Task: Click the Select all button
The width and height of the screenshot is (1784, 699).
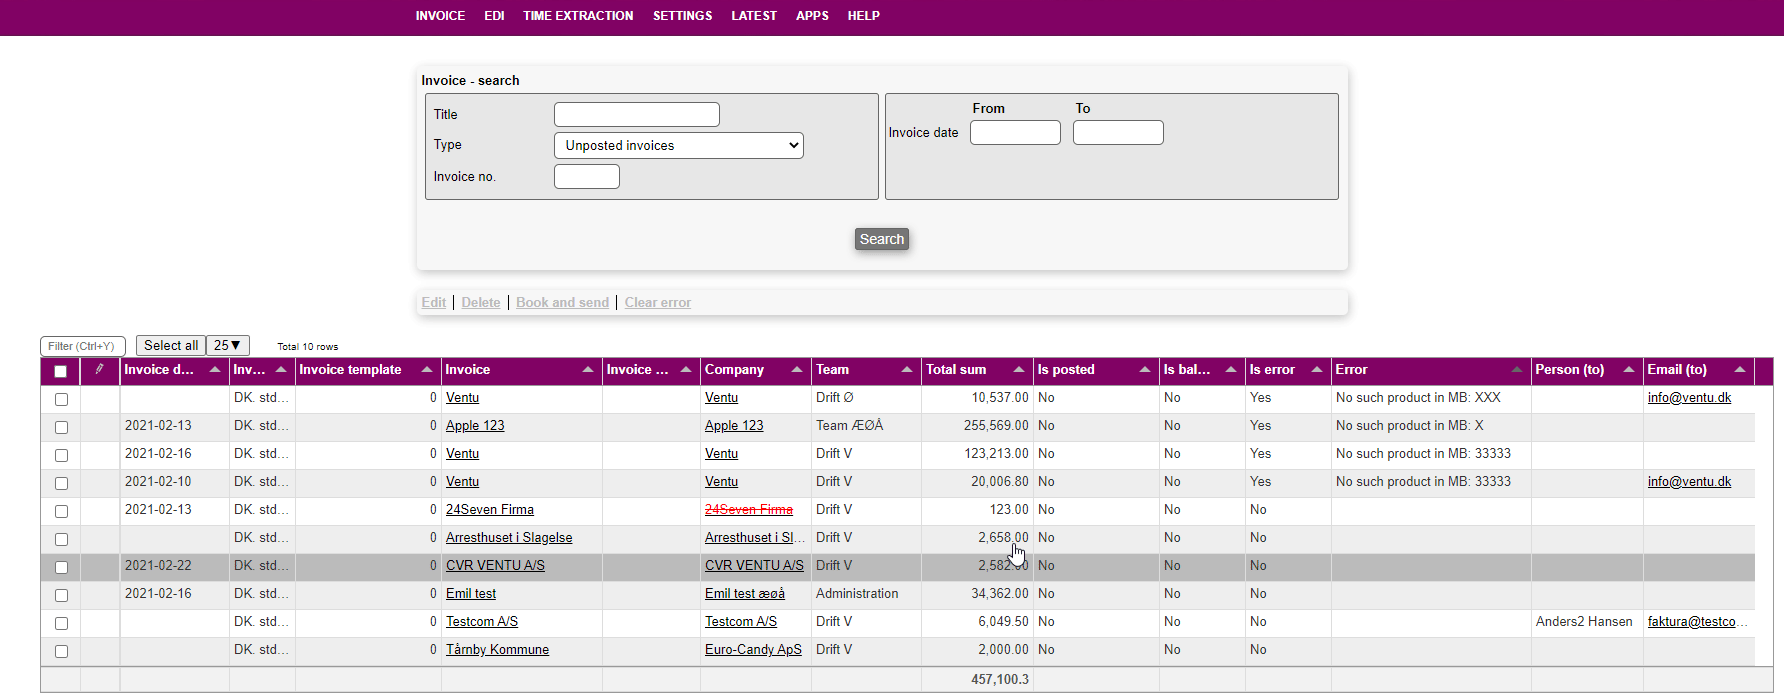Action: pyautogui.click(x=170, y=346)
